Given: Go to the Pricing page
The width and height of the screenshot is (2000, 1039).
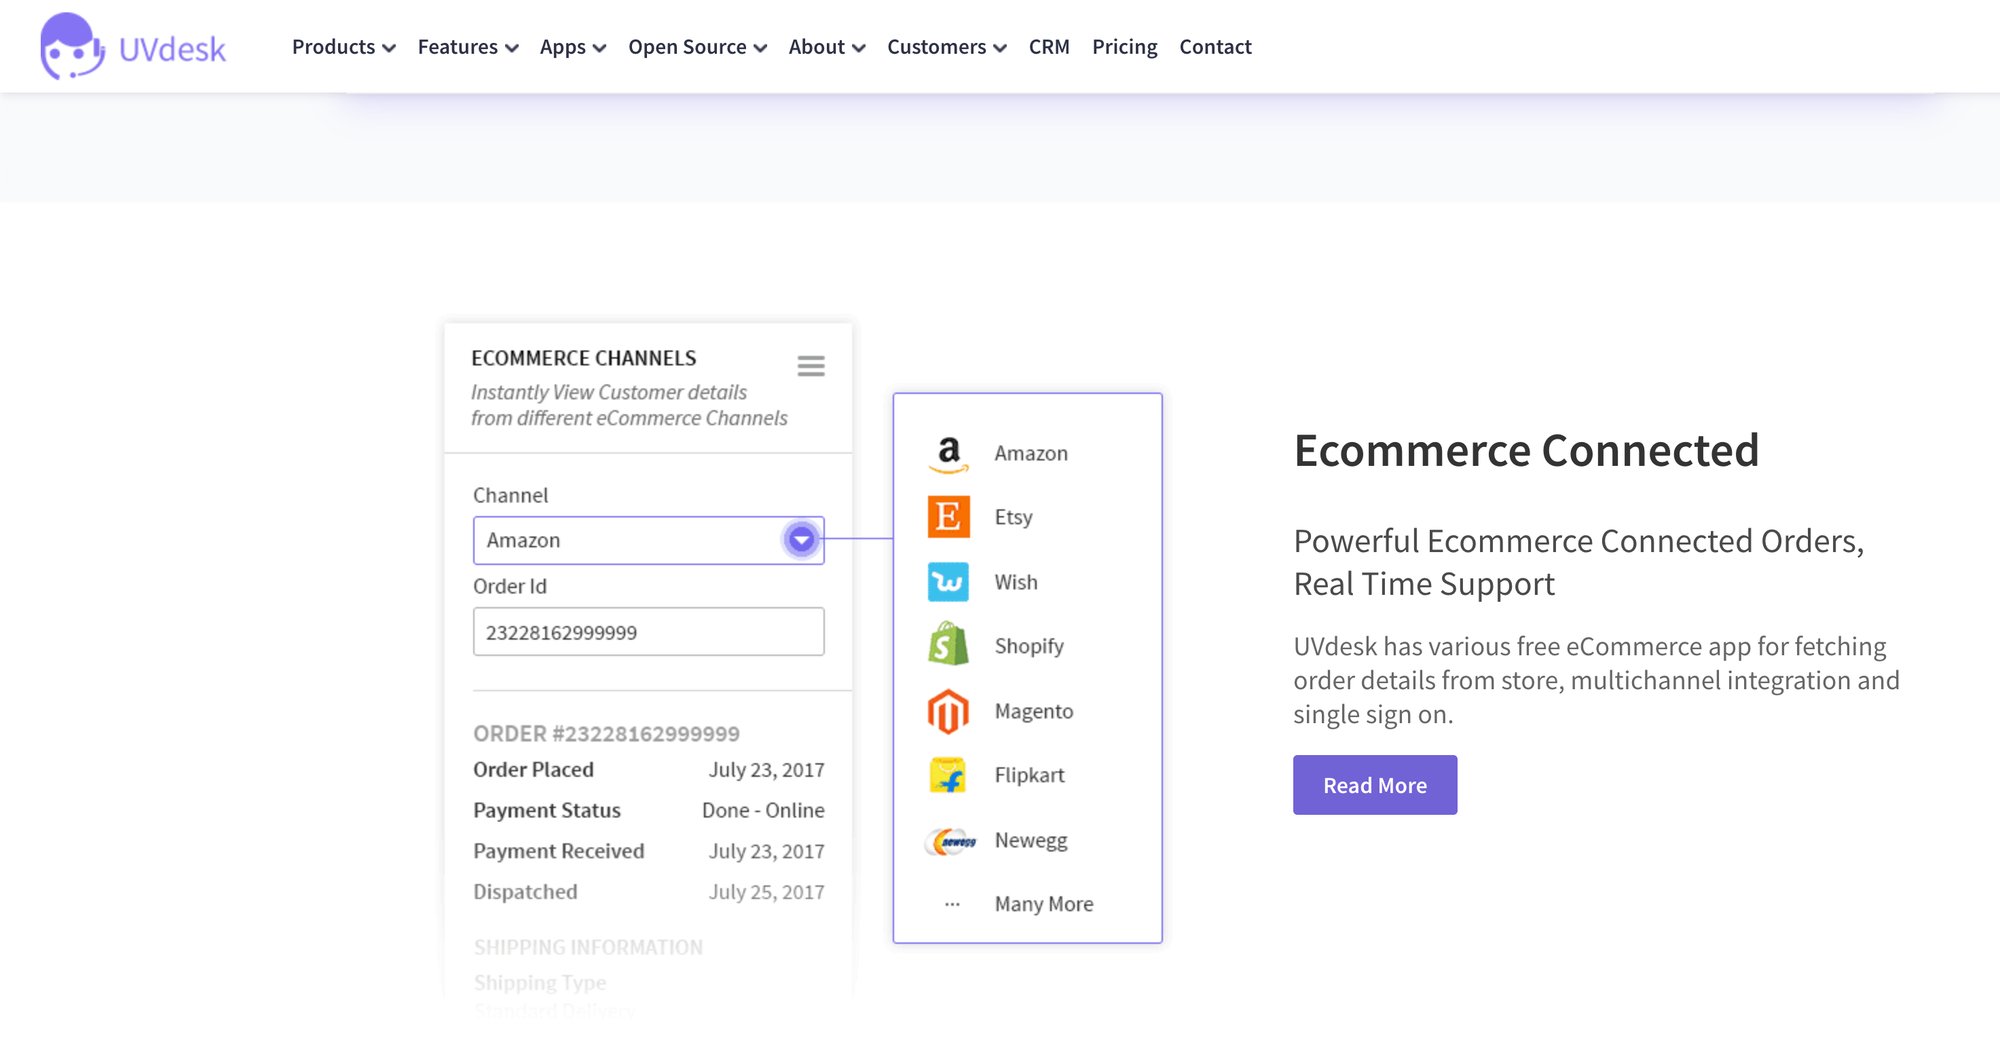Looking at the screenshot, I should [x=1124, y=47].
